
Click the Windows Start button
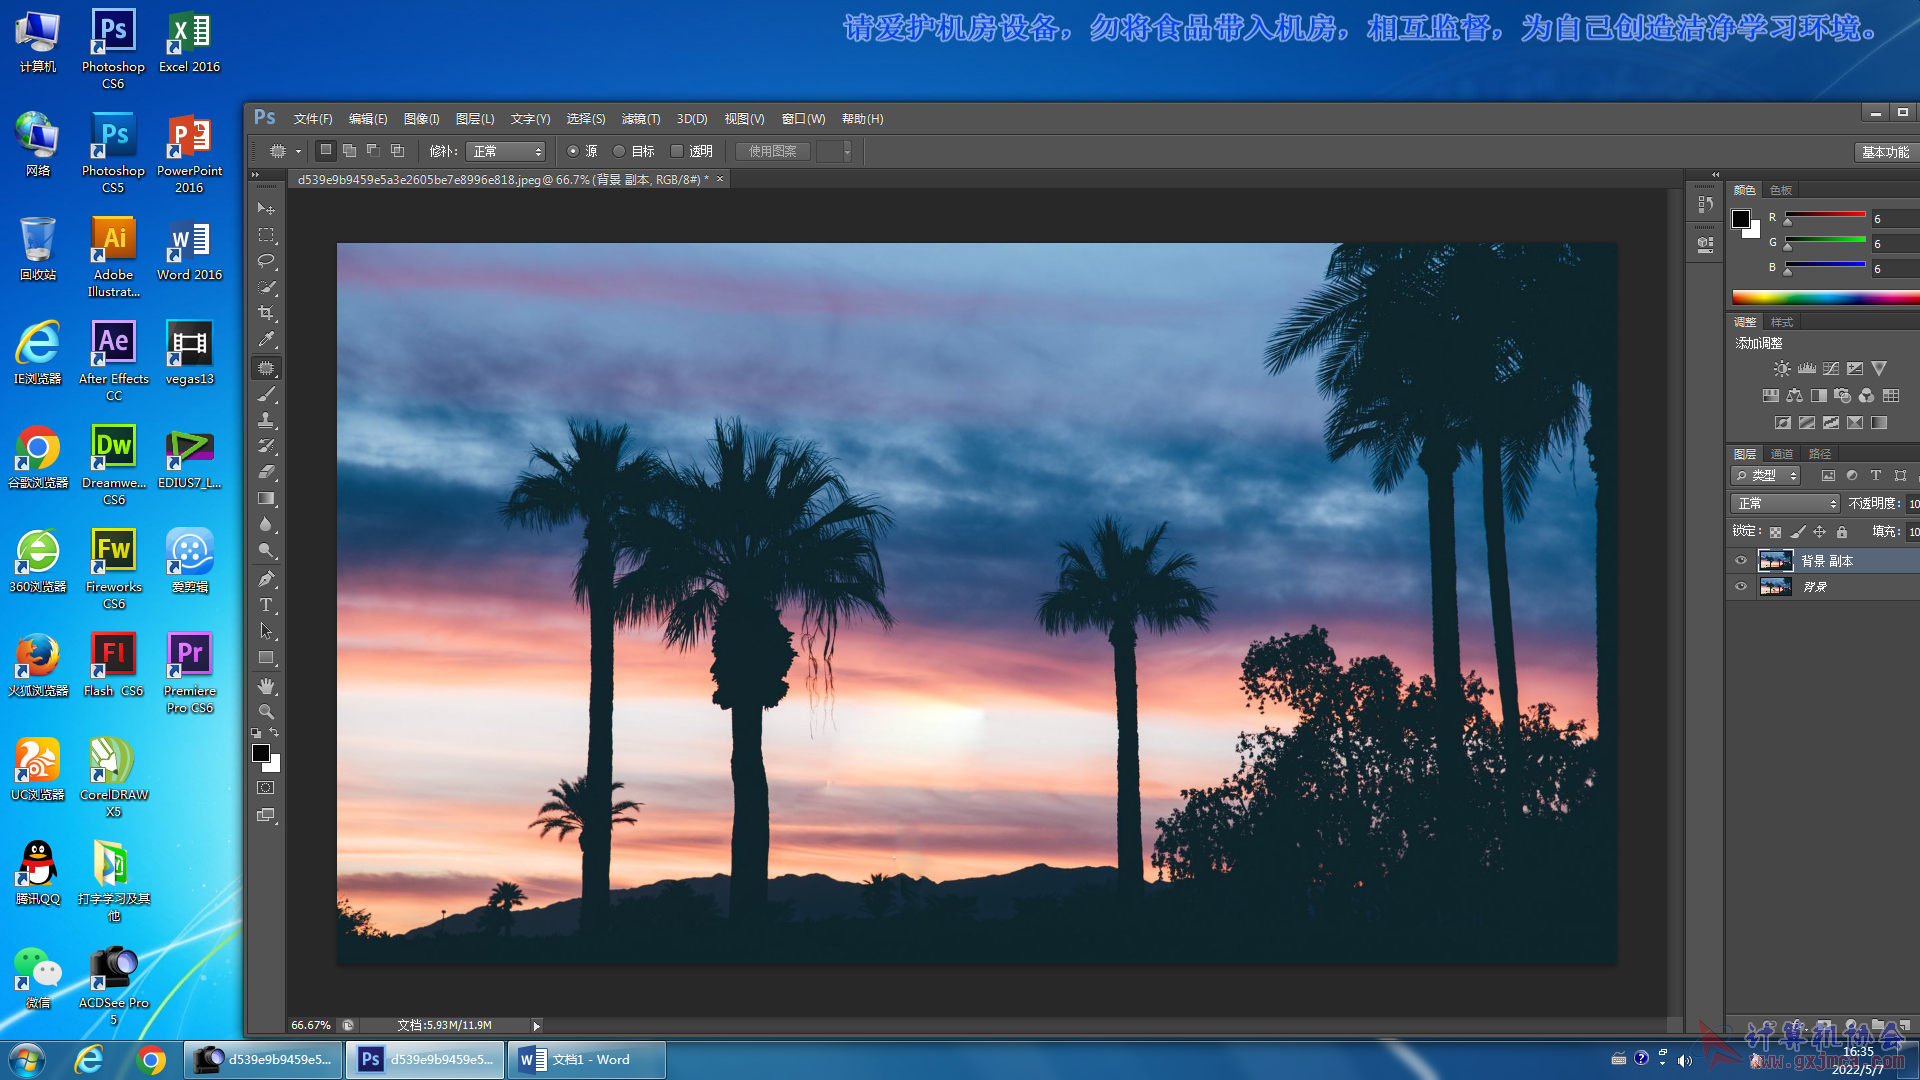coord(27,1060)
